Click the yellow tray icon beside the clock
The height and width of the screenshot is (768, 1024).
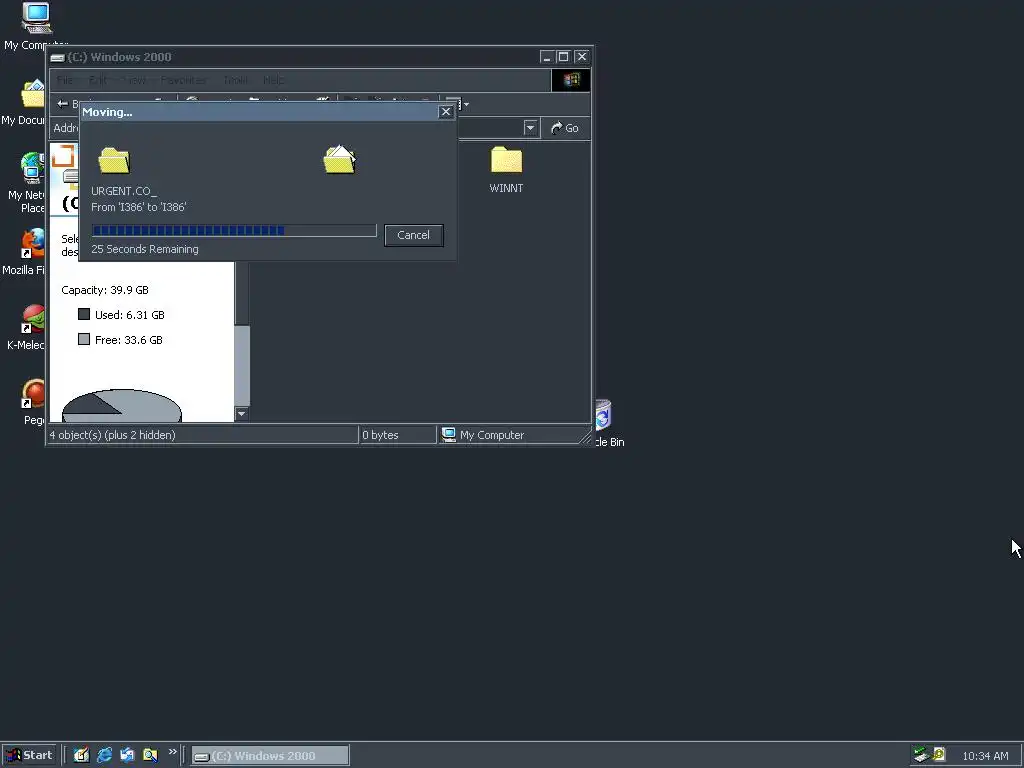point(939,754)
